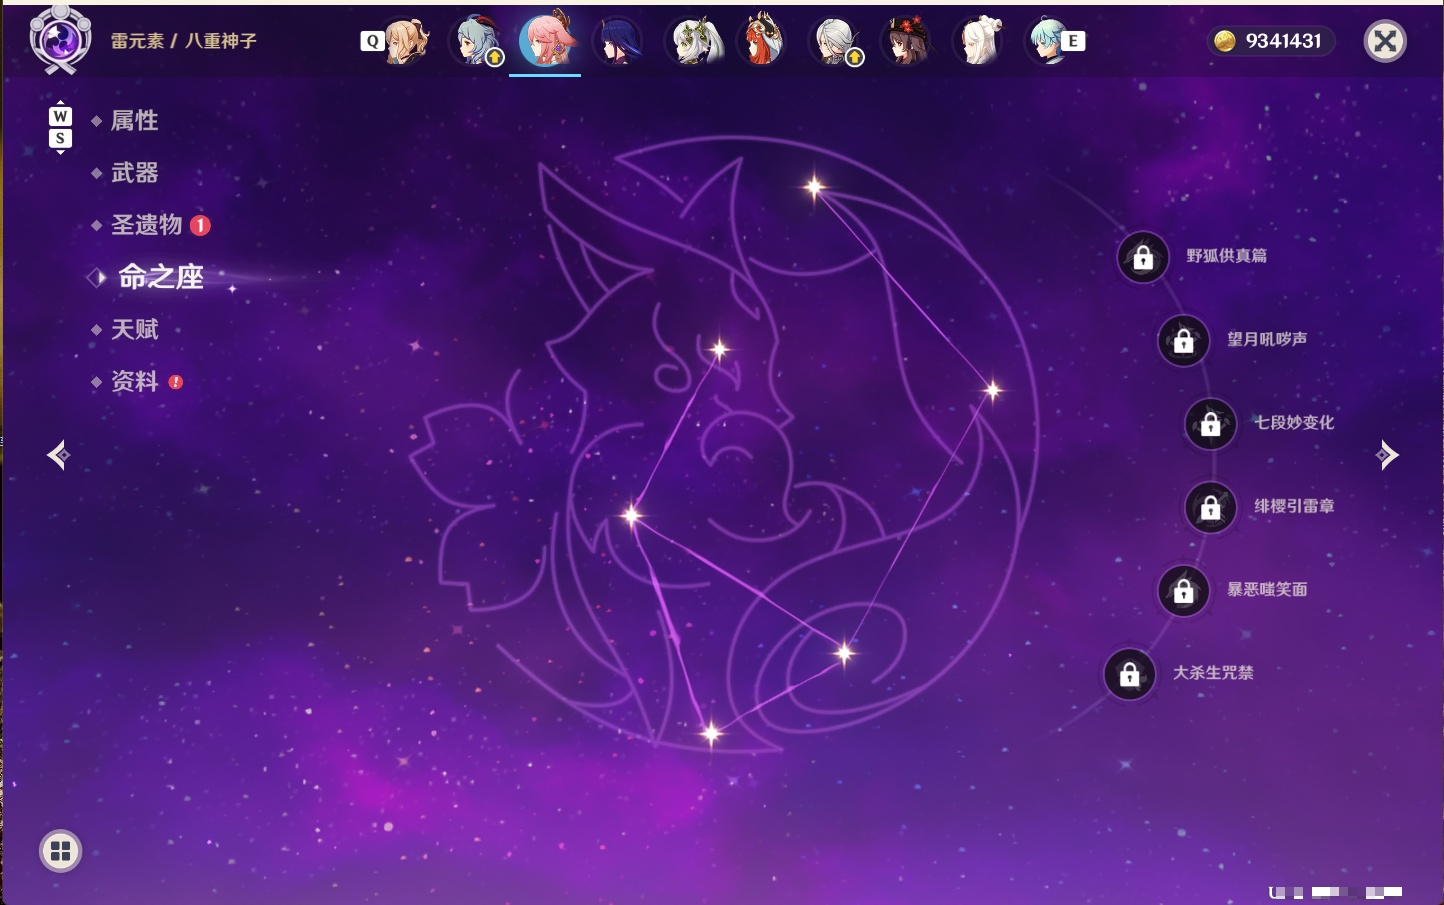Select the long white-haired portrait before the last one

pyautogui.click(x=980, y=41)
